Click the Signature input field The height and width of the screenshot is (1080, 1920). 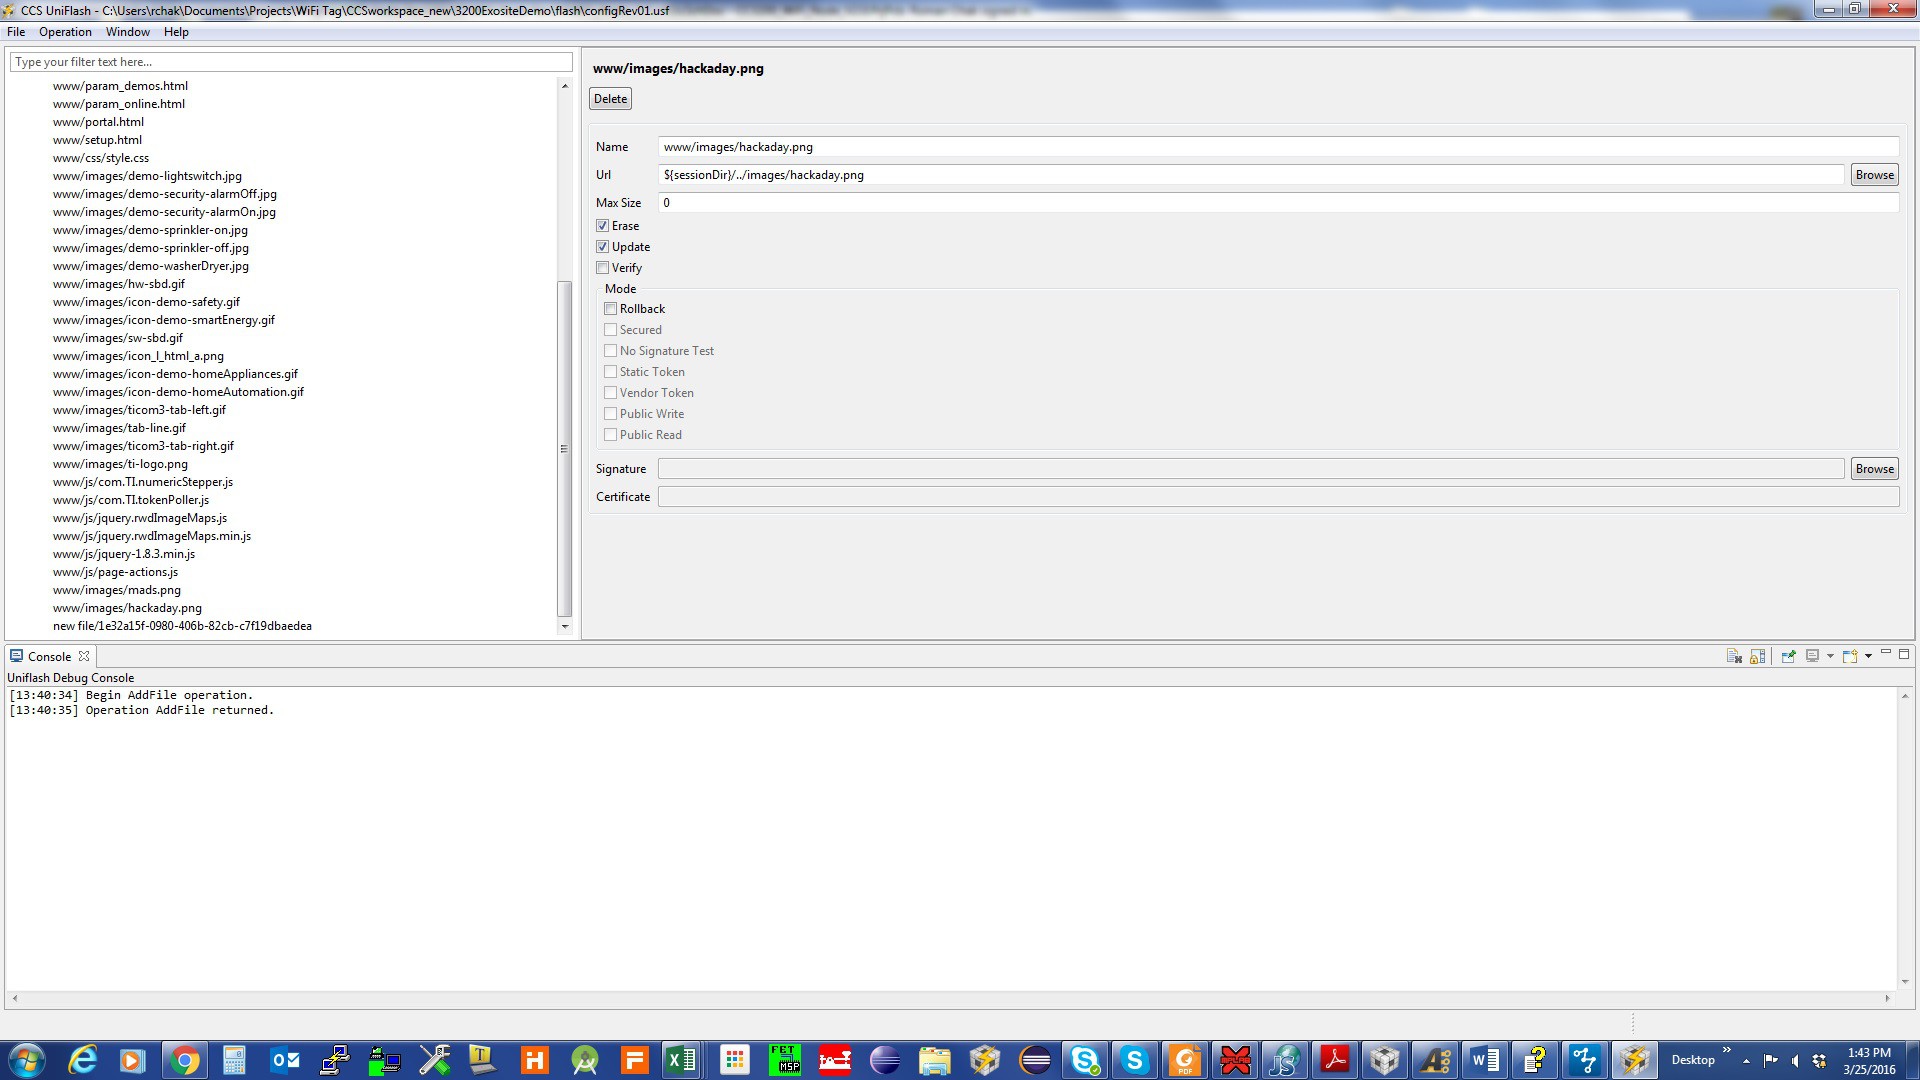[1251, 469]
